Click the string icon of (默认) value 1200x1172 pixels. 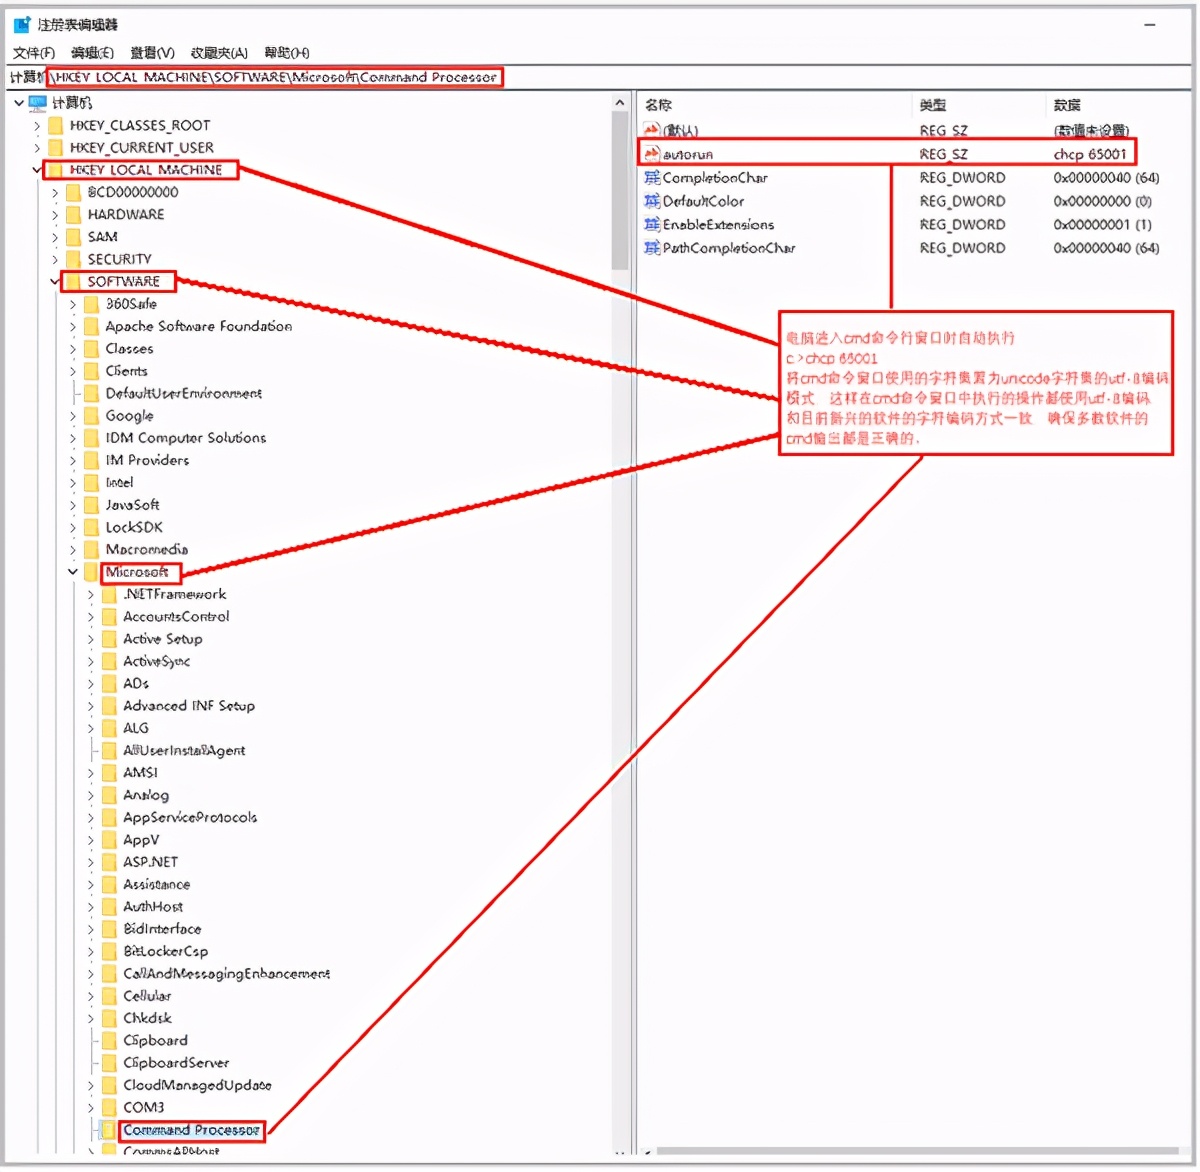click(x=652, y=131)
